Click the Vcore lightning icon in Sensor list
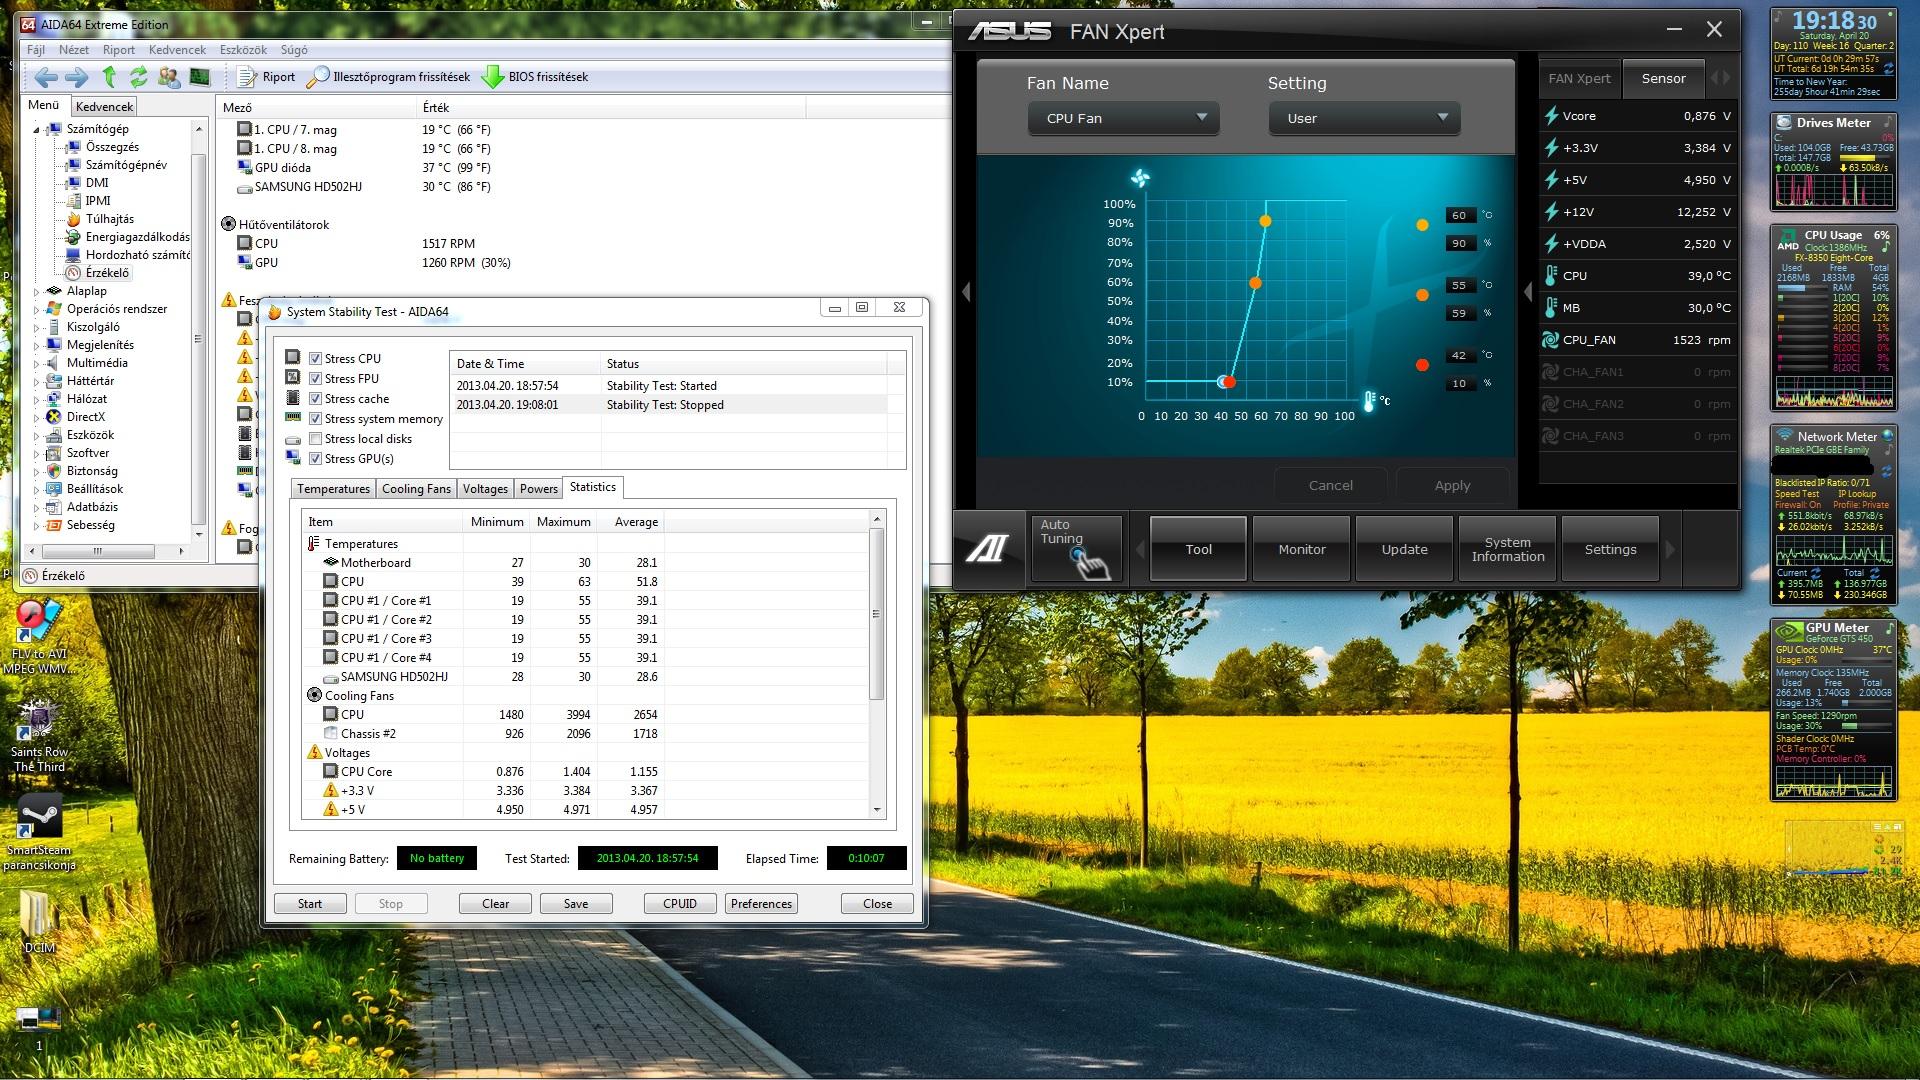Viewport: 1920px width, 1080px height. (x=1551, y=116)
